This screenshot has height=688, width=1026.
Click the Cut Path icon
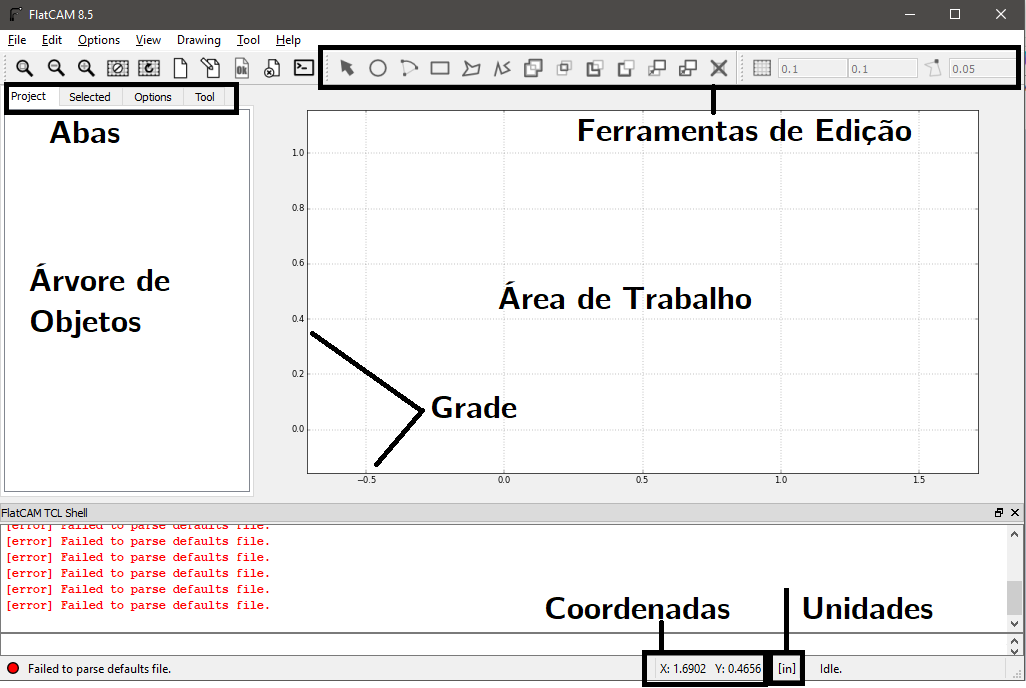pos(626,68)
